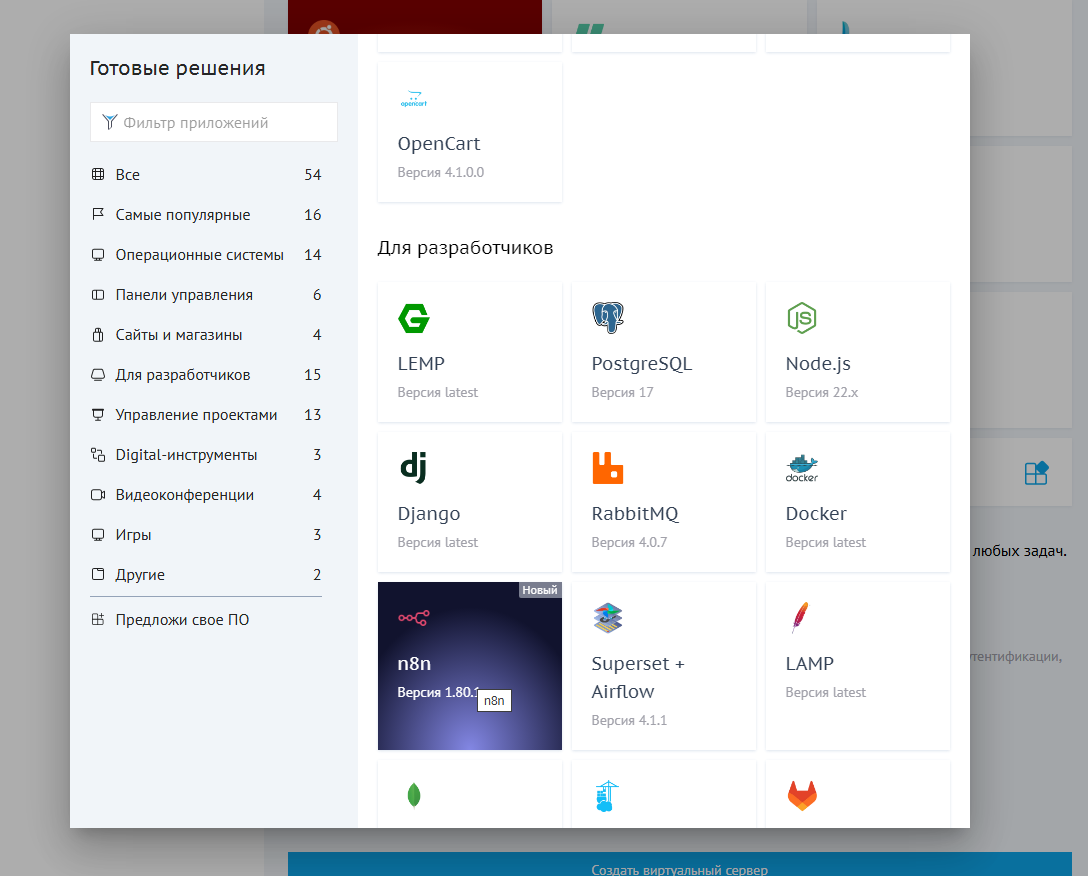Screen dimensions: 1088x876
Task: Open Сайты и магазины category
Action: tap(206, 335)
